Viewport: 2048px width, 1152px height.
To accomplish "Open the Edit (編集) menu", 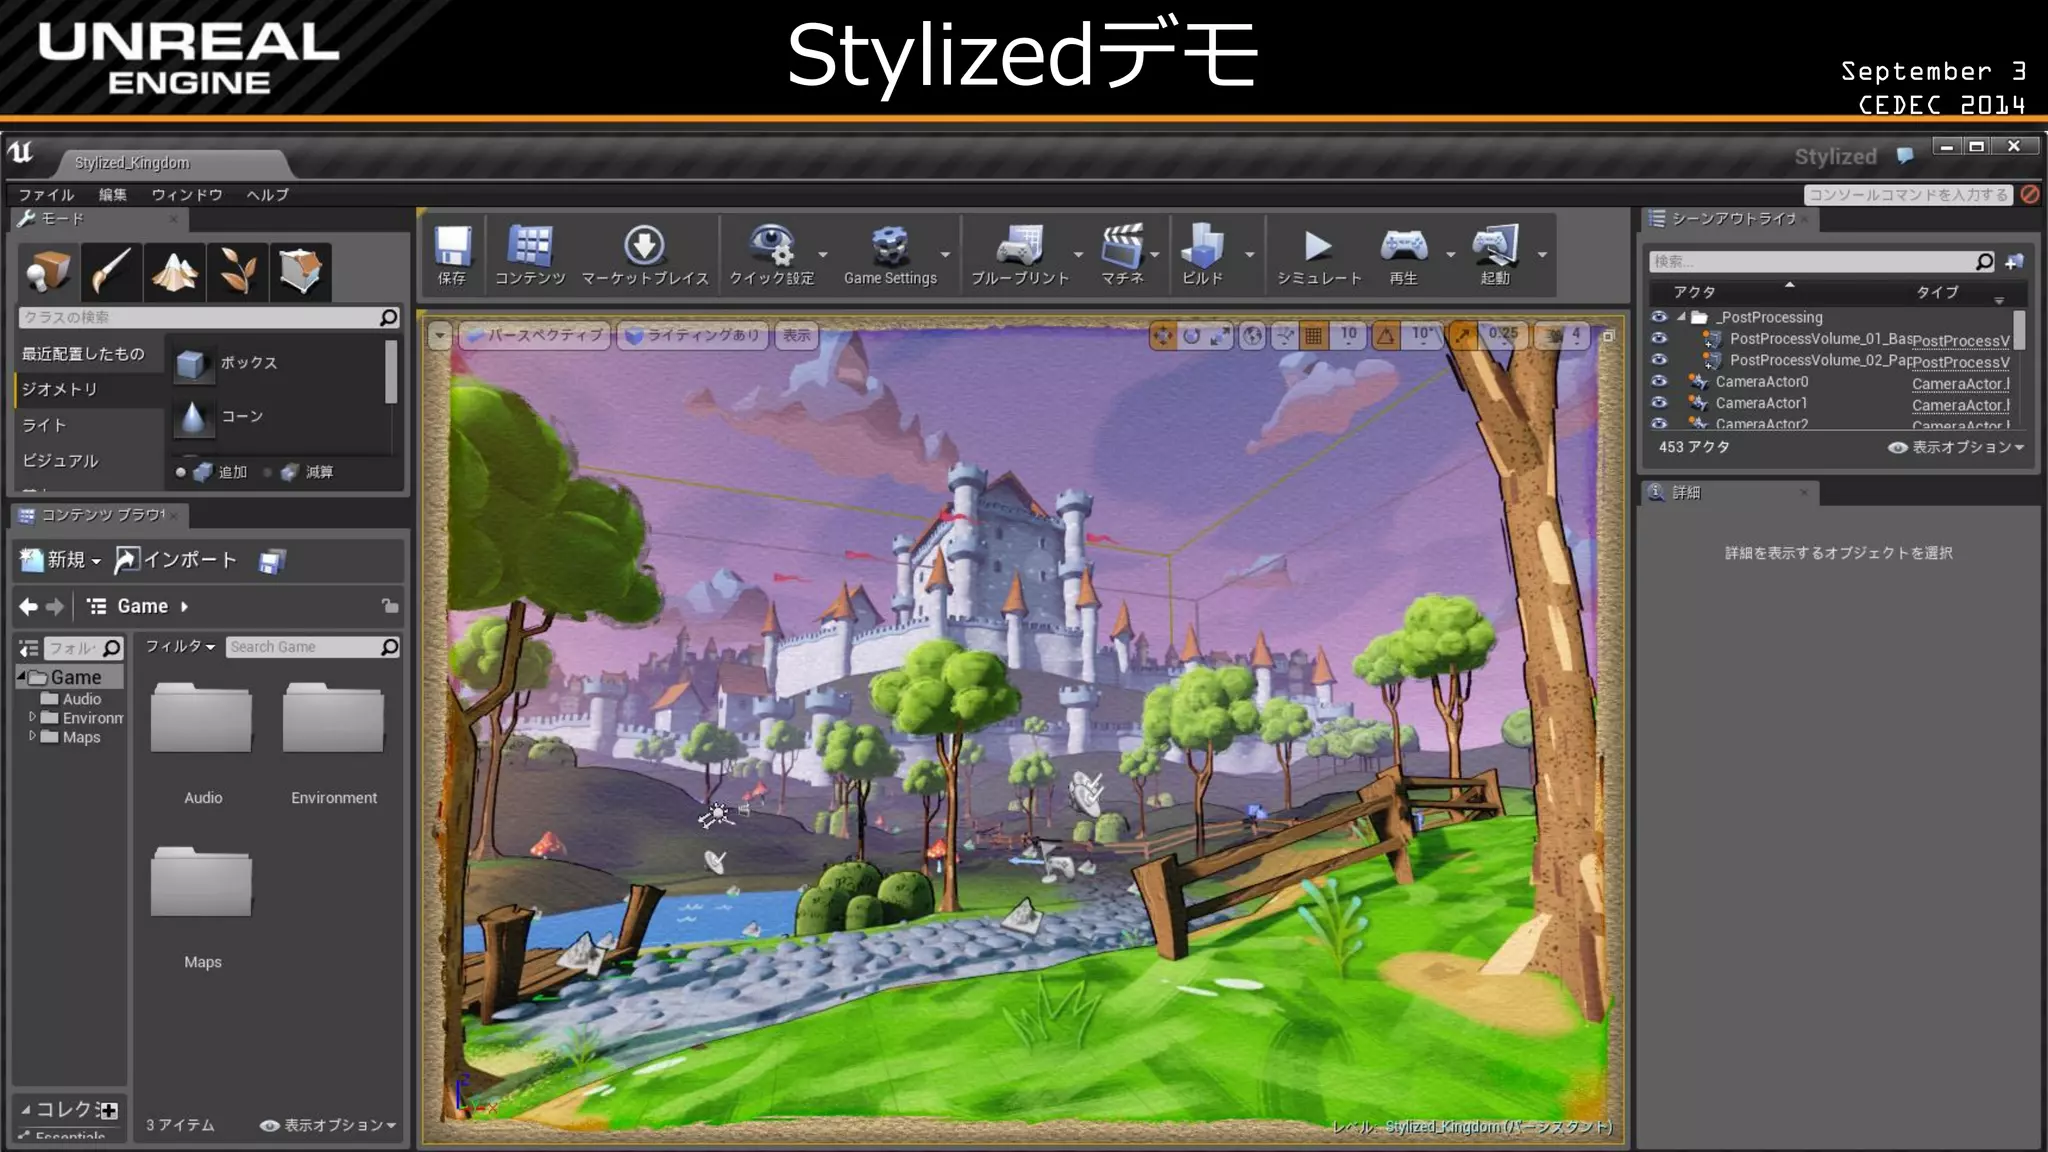I will [113, 195].
